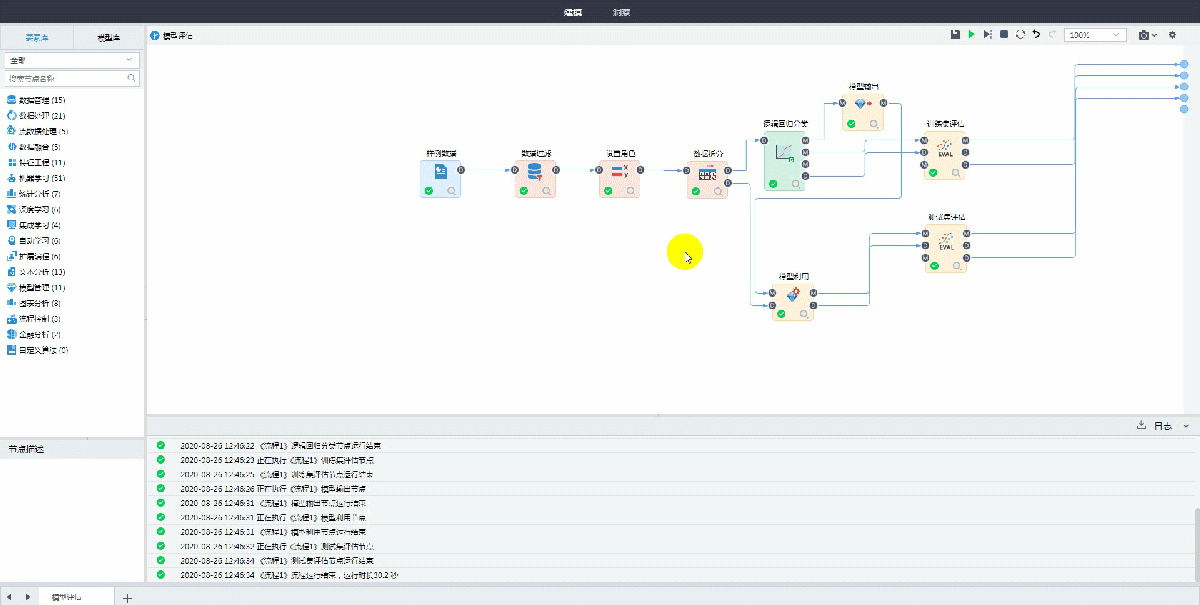
Task: Run the workflow with the green play button
Action: [971, 35]
